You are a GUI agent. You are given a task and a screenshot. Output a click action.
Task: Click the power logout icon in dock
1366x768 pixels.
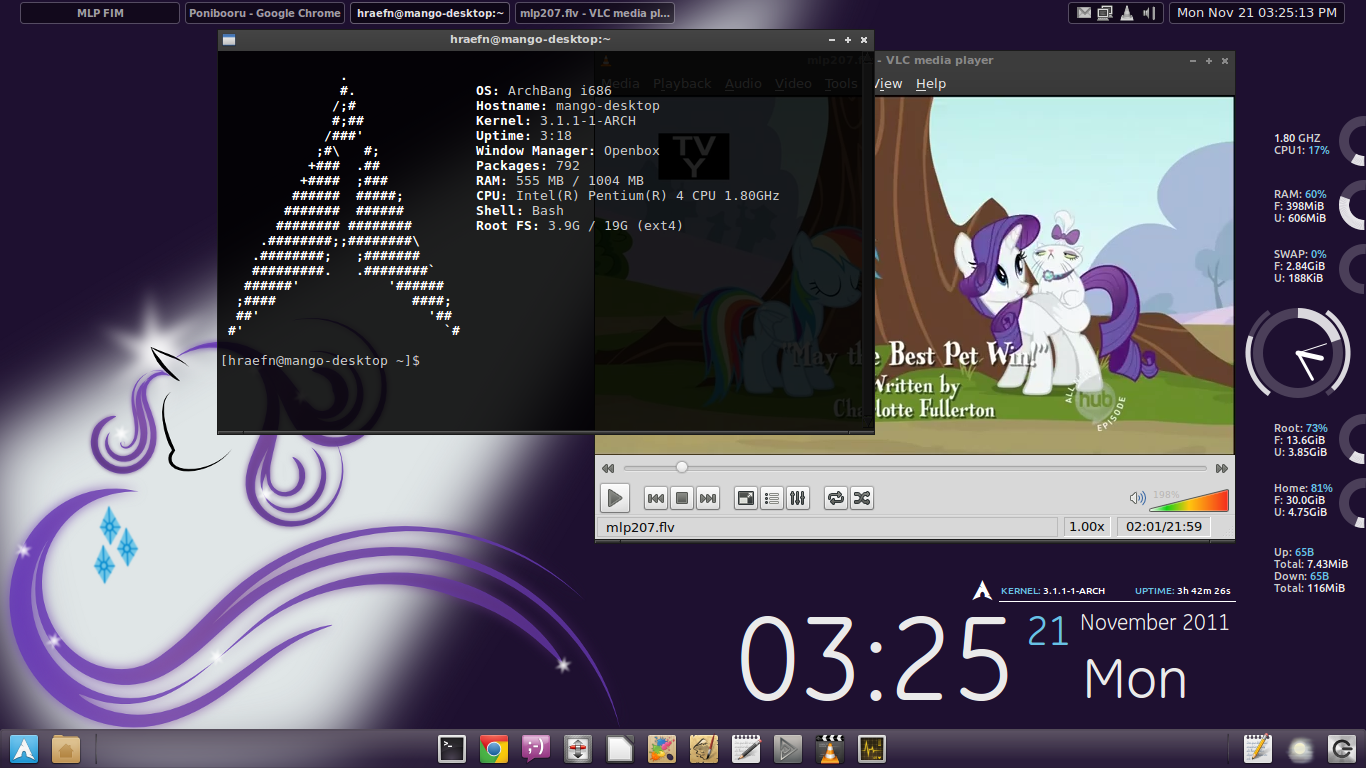pos(1341,748)
